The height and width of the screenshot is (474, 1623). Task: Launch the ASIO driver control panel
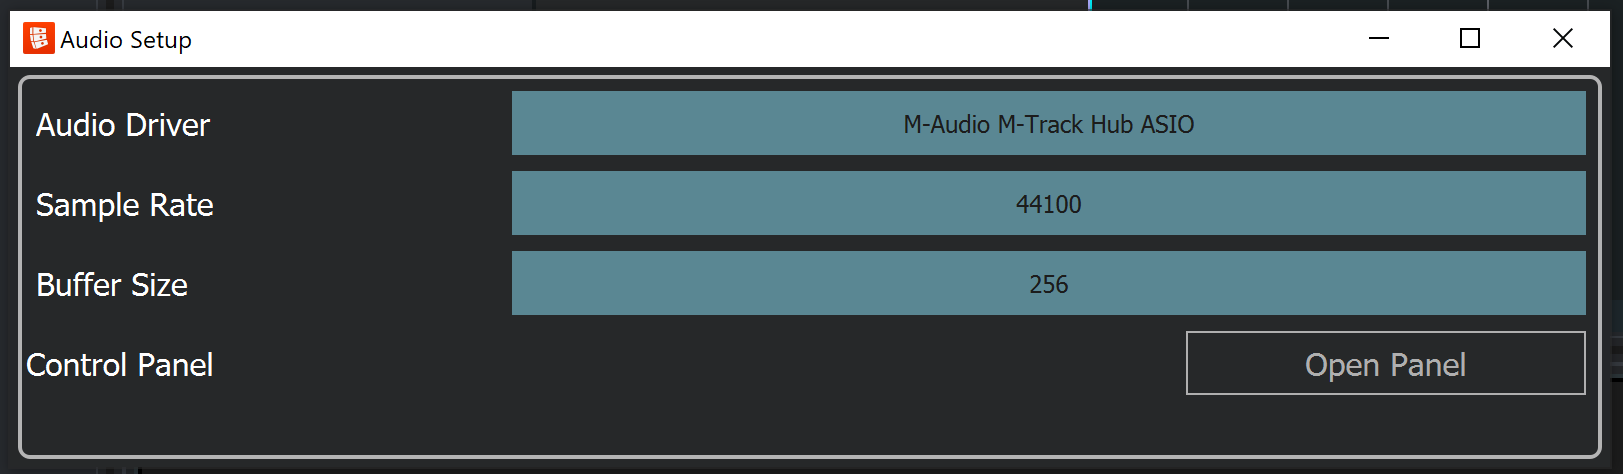1385,364
